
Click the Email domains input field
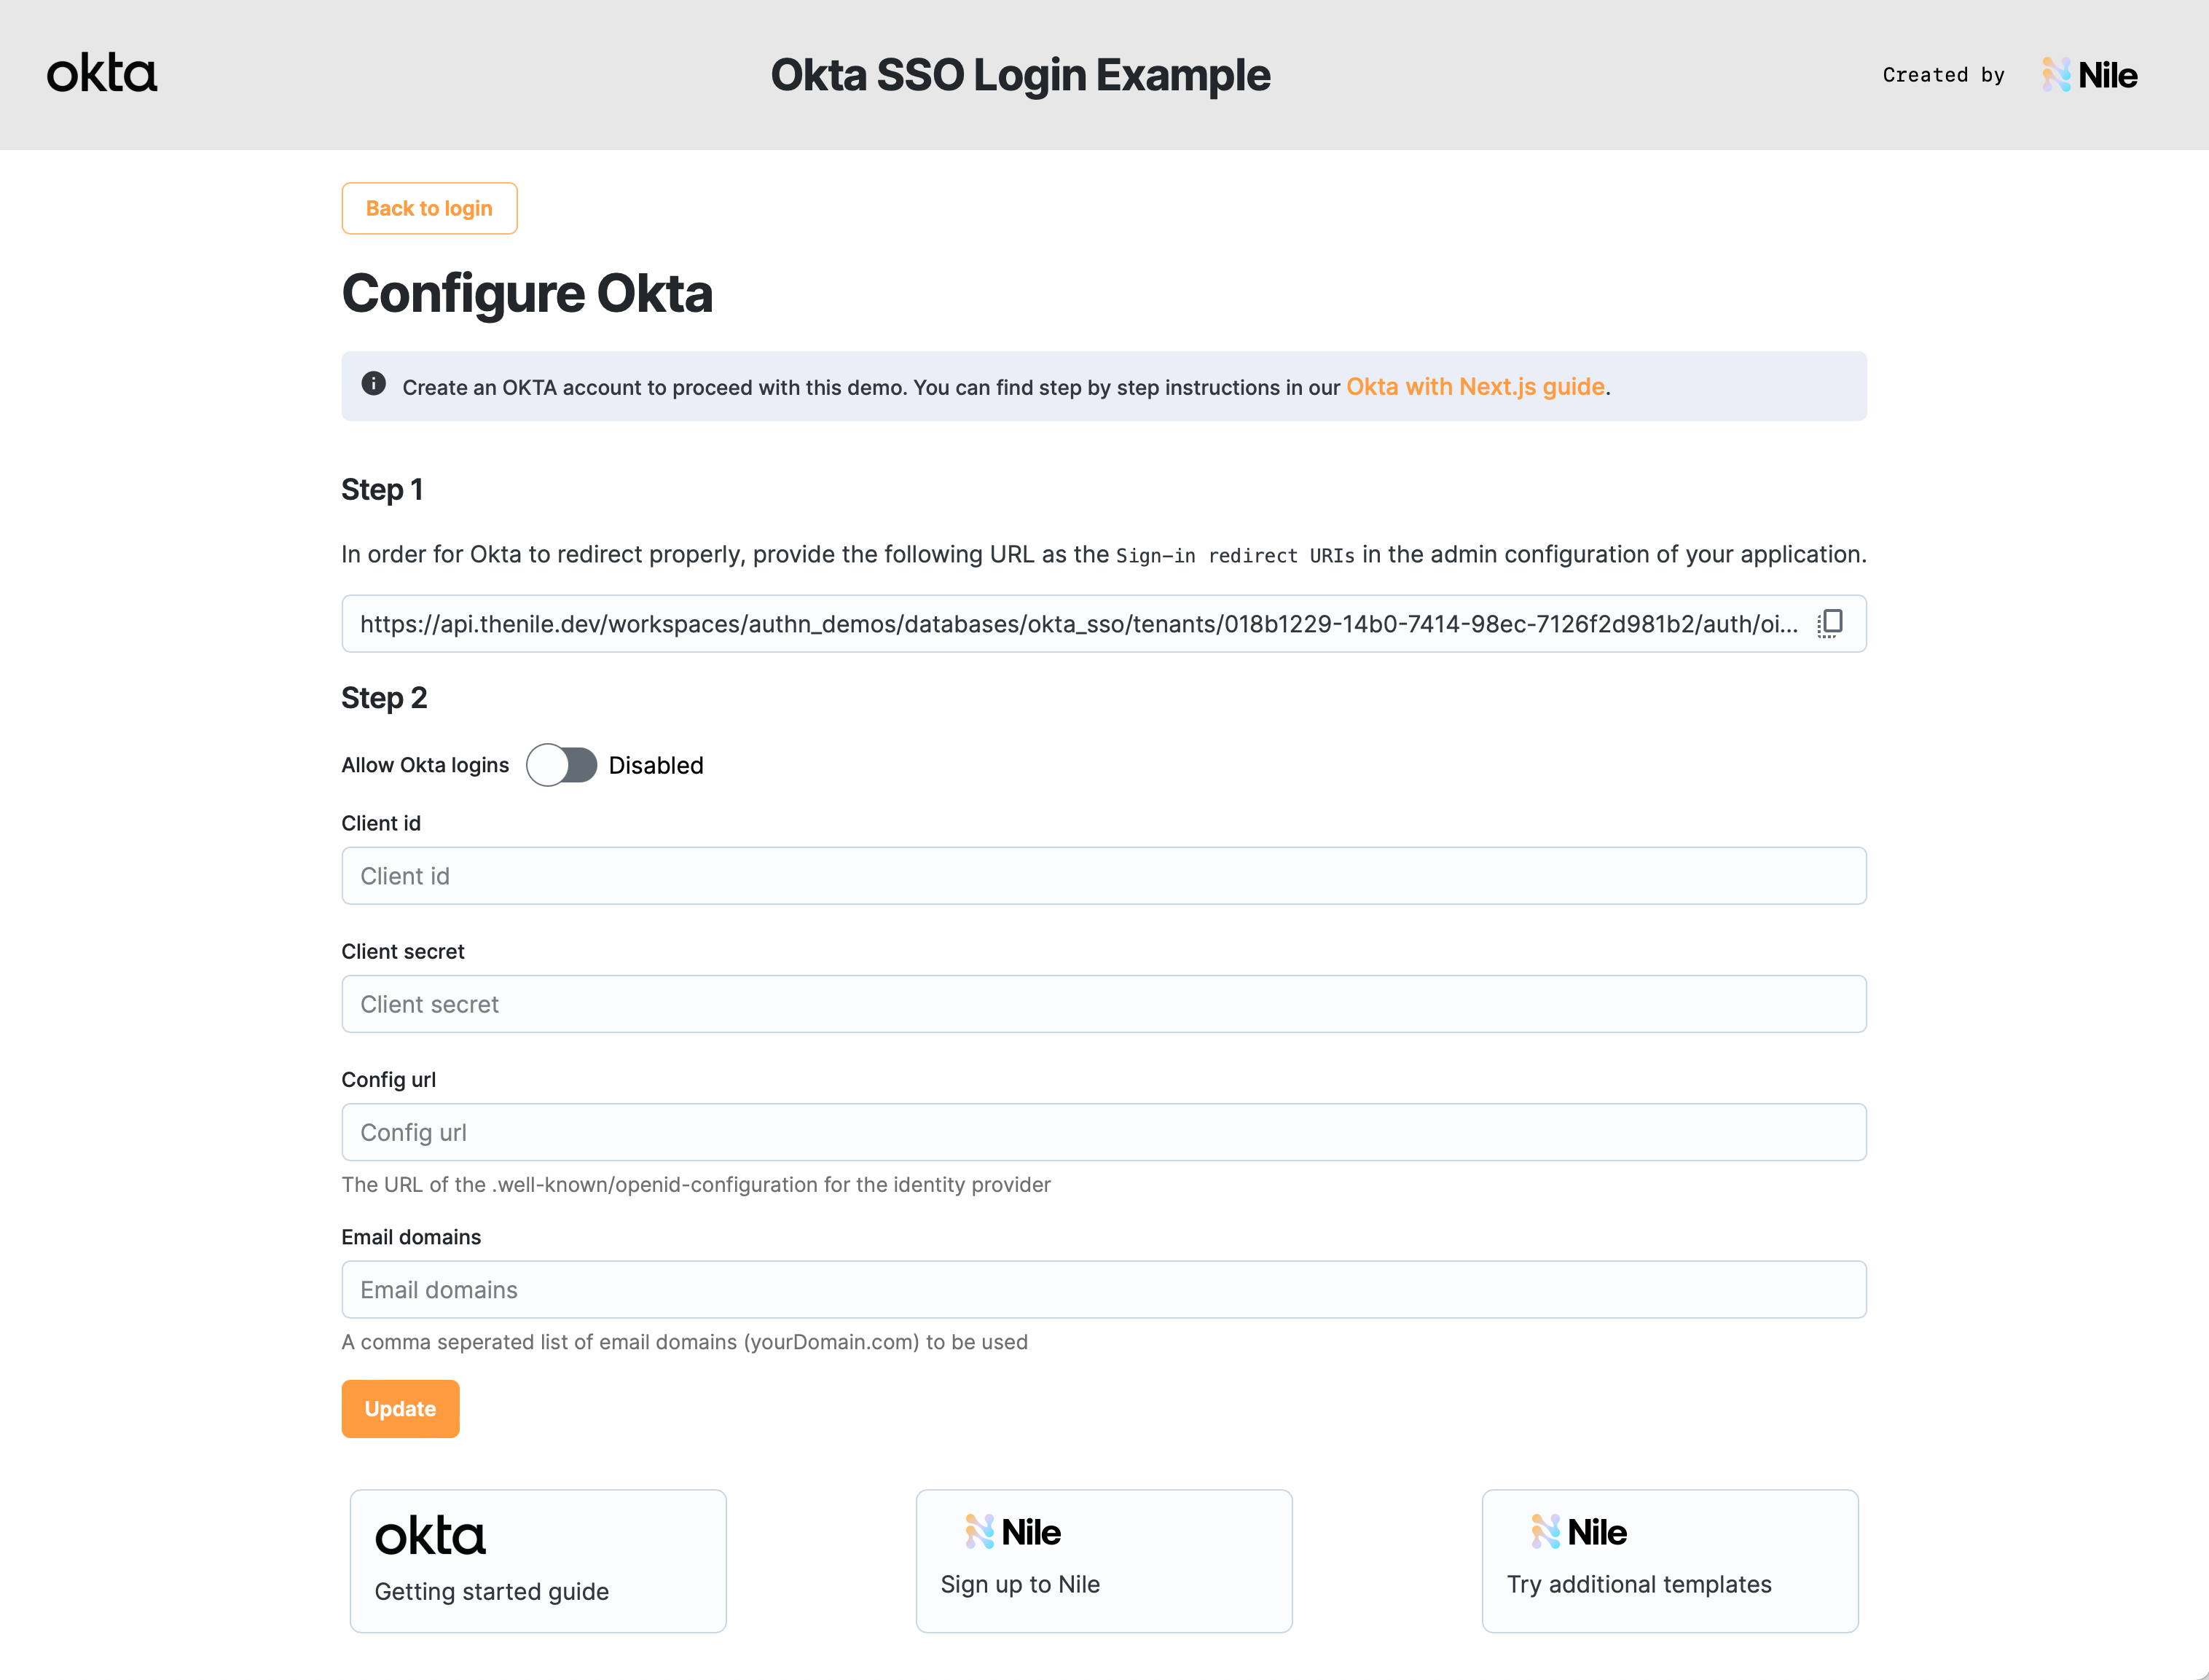pyautogui.click(x=1104, y=1288)
